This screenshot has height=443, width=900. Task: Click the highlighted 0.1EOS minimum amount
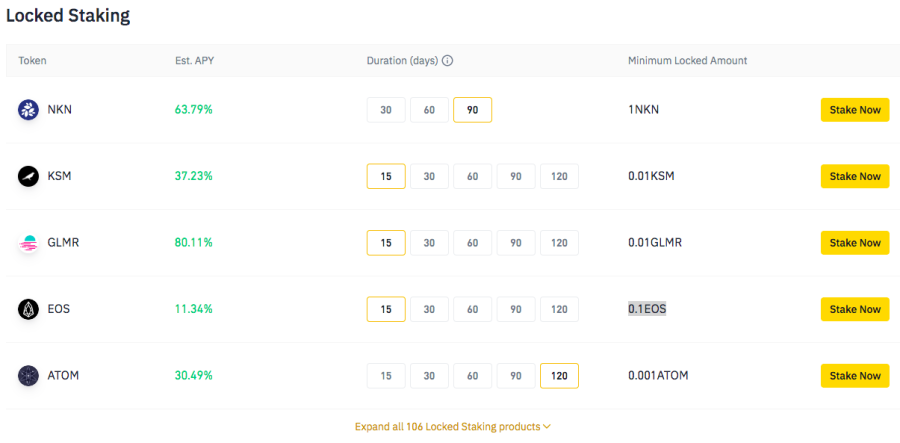[x=647, y=309]
